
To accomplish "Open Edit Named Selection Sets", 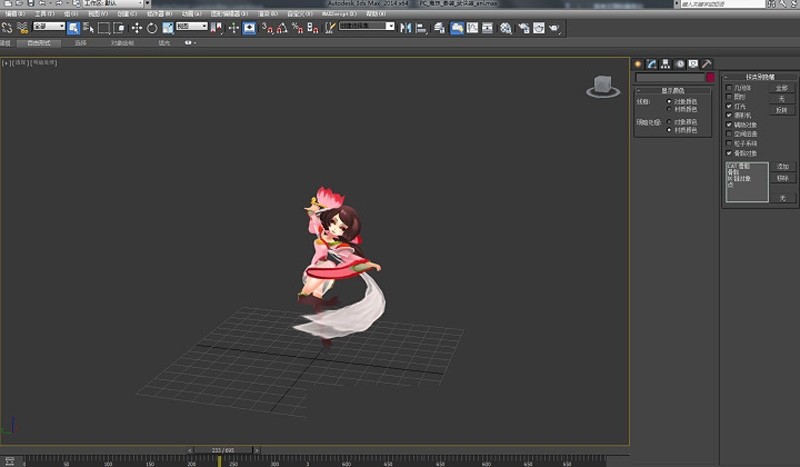I will (x=330, y=28).
